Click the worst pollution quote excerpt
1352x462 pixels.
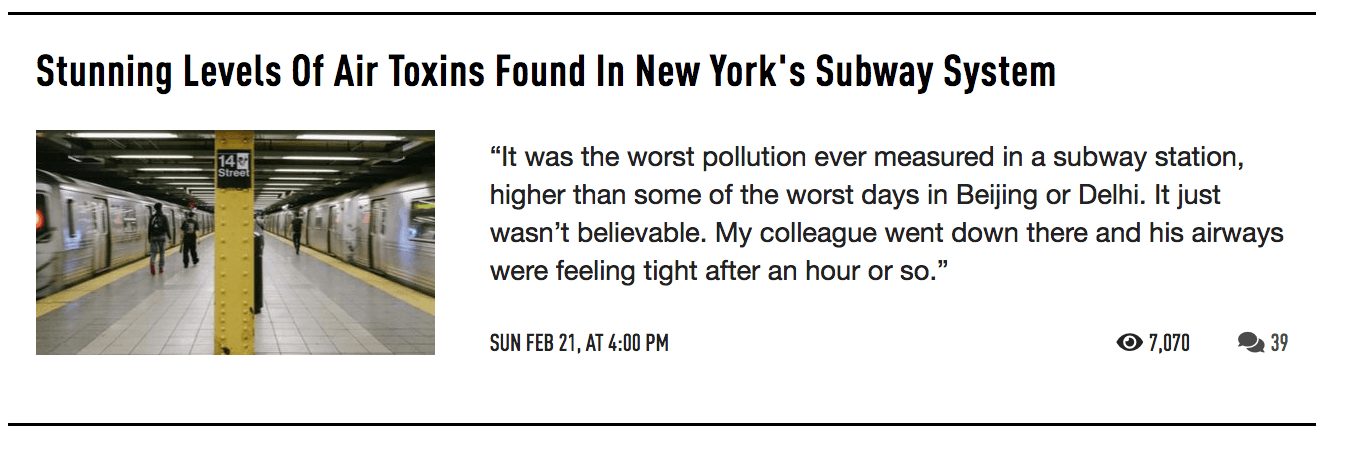[x=886, y=214]
